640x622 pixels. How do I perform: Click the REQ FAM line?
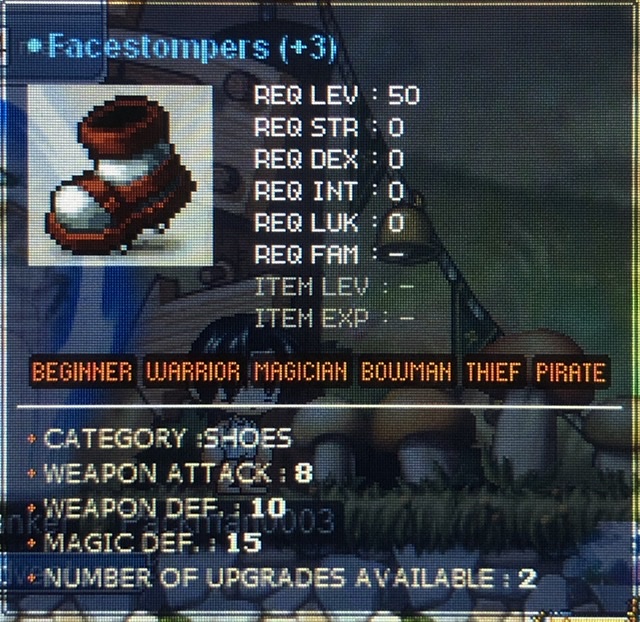click(329, 255)
